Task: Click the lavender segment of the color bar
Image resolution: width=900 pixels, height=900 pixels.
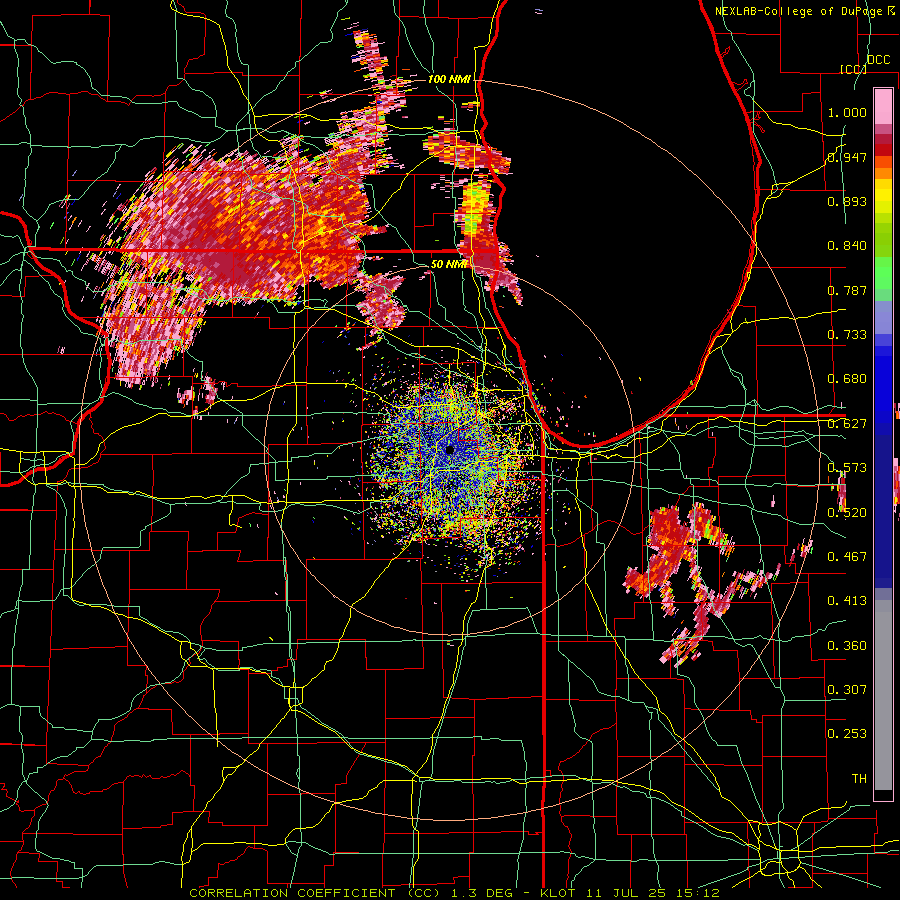Action: pyautogui.click(x=883, y=317)
